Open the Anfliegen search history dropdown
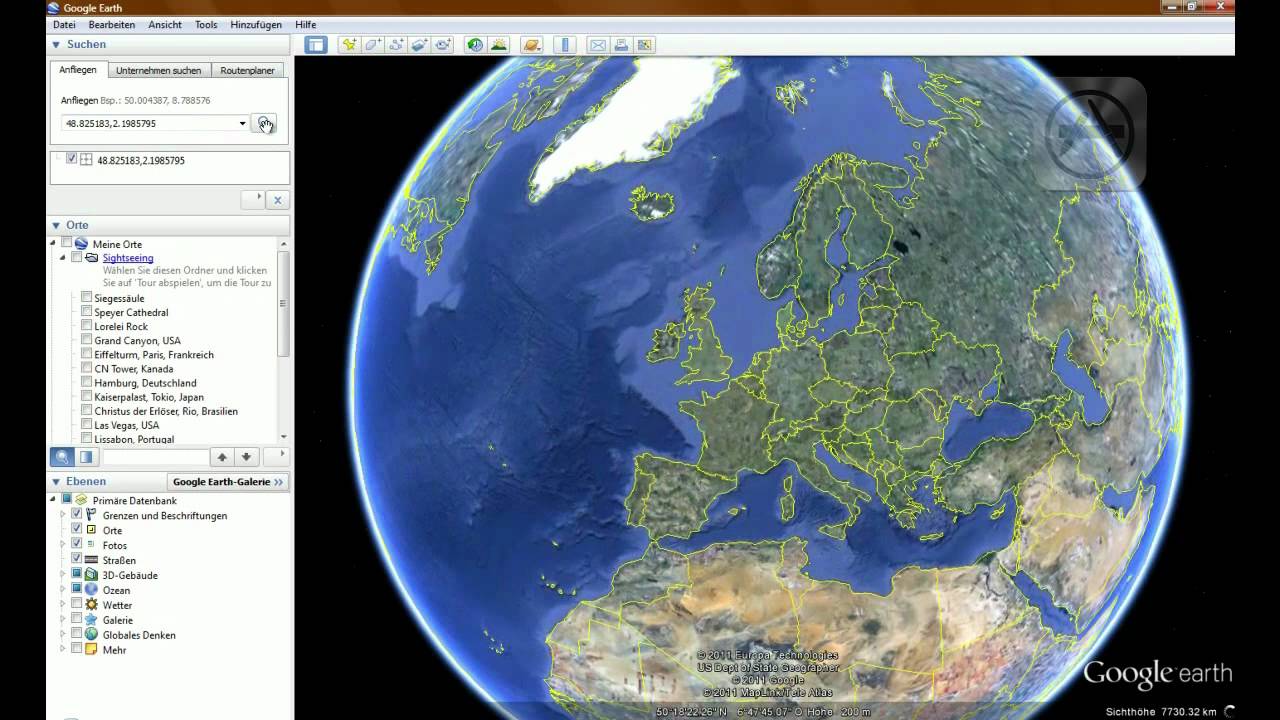 coord(242,123)
